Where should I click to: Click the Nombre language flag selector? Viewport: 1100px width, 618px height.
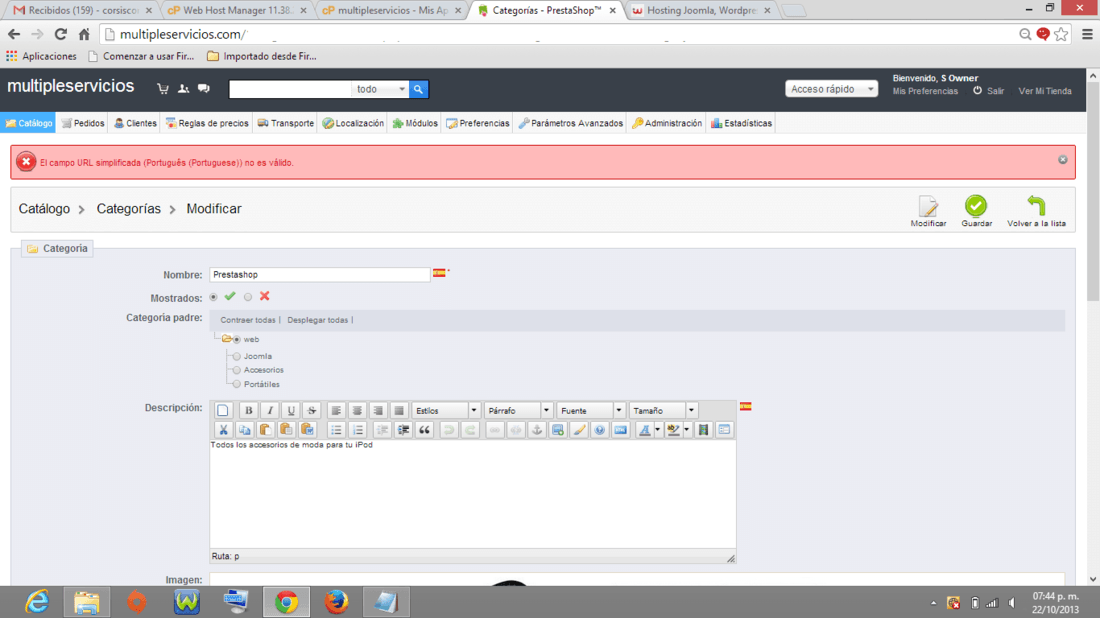point(439,273)
